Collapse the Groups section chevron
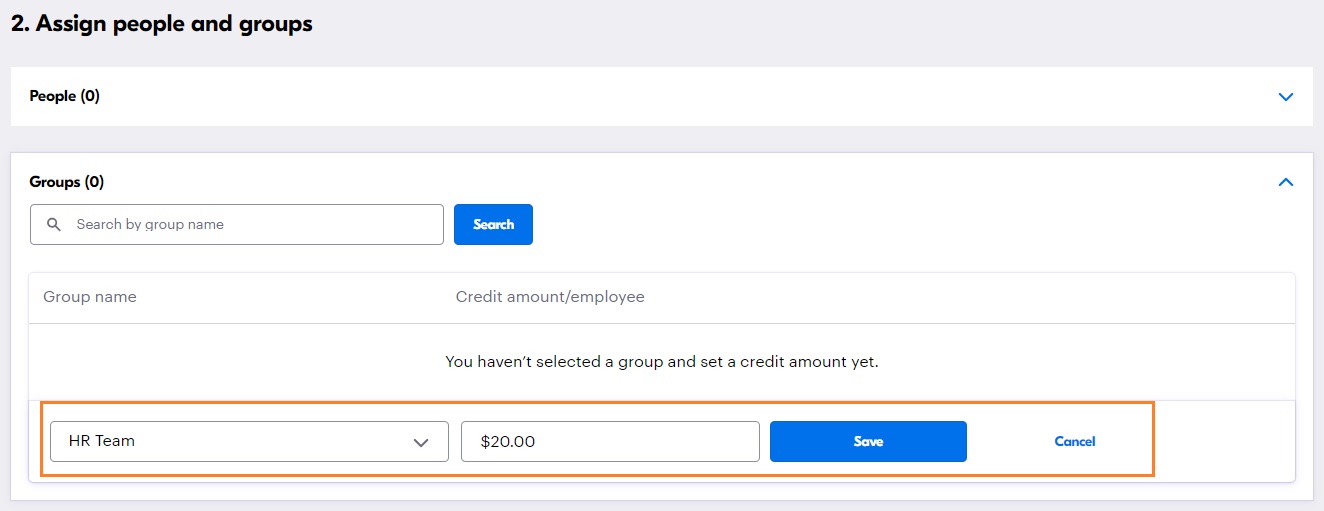Screen dimensions: 1324x511 [x=1286, y=182]
